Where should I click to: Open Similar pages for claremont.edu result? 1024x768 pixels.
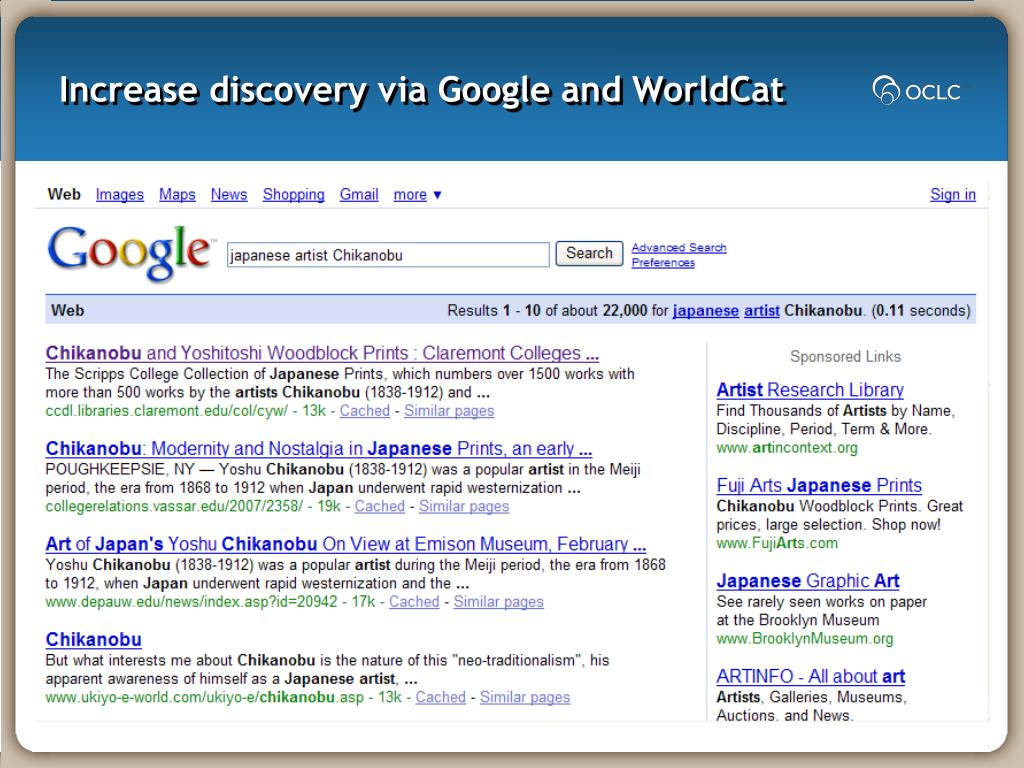pyautogui.click(x=449, y=411)
